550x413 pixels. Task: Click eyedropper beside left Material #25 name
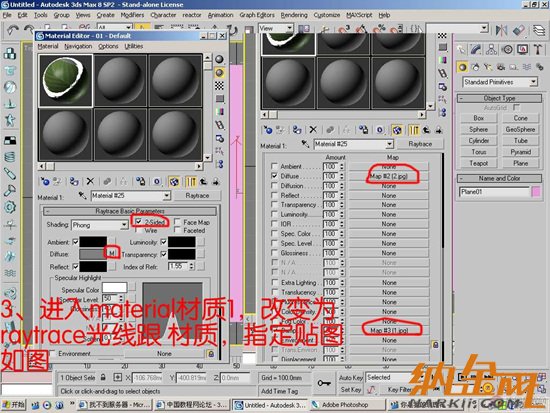[82, 195]
